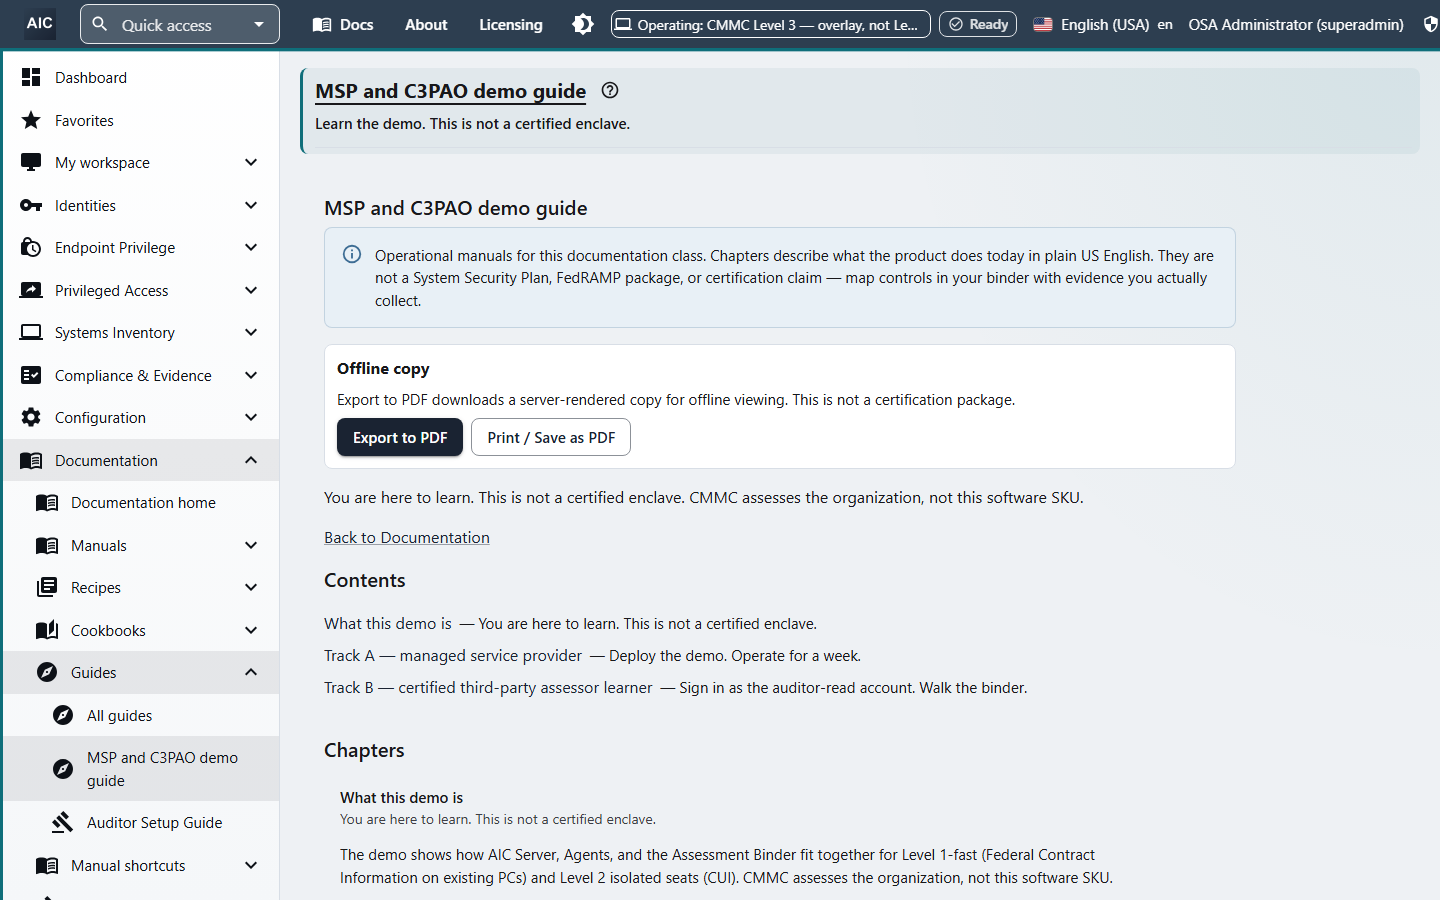Click the Compliance & Evidence checklist icon

[x=31, y=375]
